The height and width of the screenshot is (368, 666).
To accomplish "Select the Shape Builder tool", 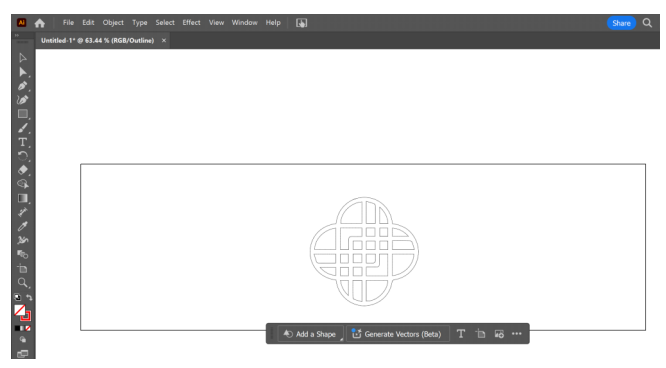I will pyautogui.click(x=23, y=184).
